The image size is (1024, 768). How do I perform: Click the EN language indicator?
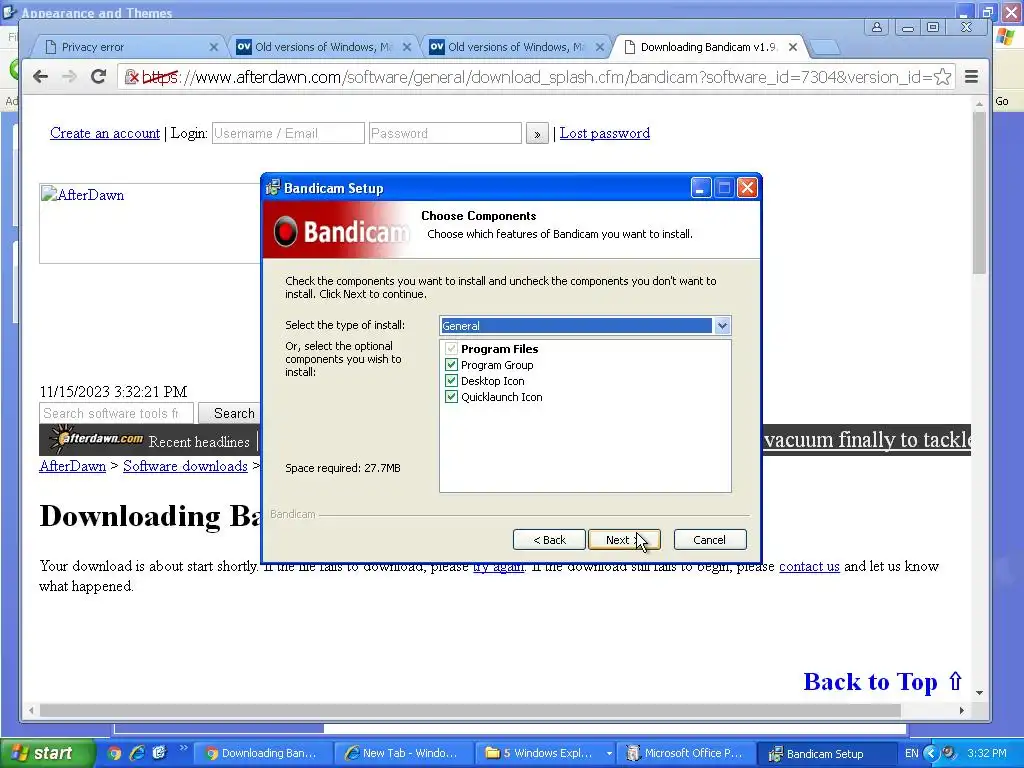(912, 753)
